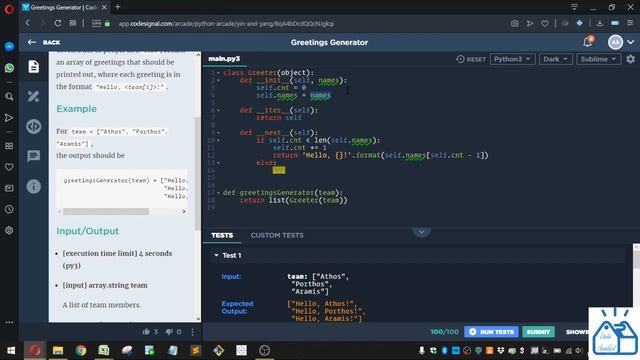The width and height of the screenshot is (640, 360).
Task: Collapse the tests panel with chevron handle
Action: pyautogui.click(x=422, y=232)
